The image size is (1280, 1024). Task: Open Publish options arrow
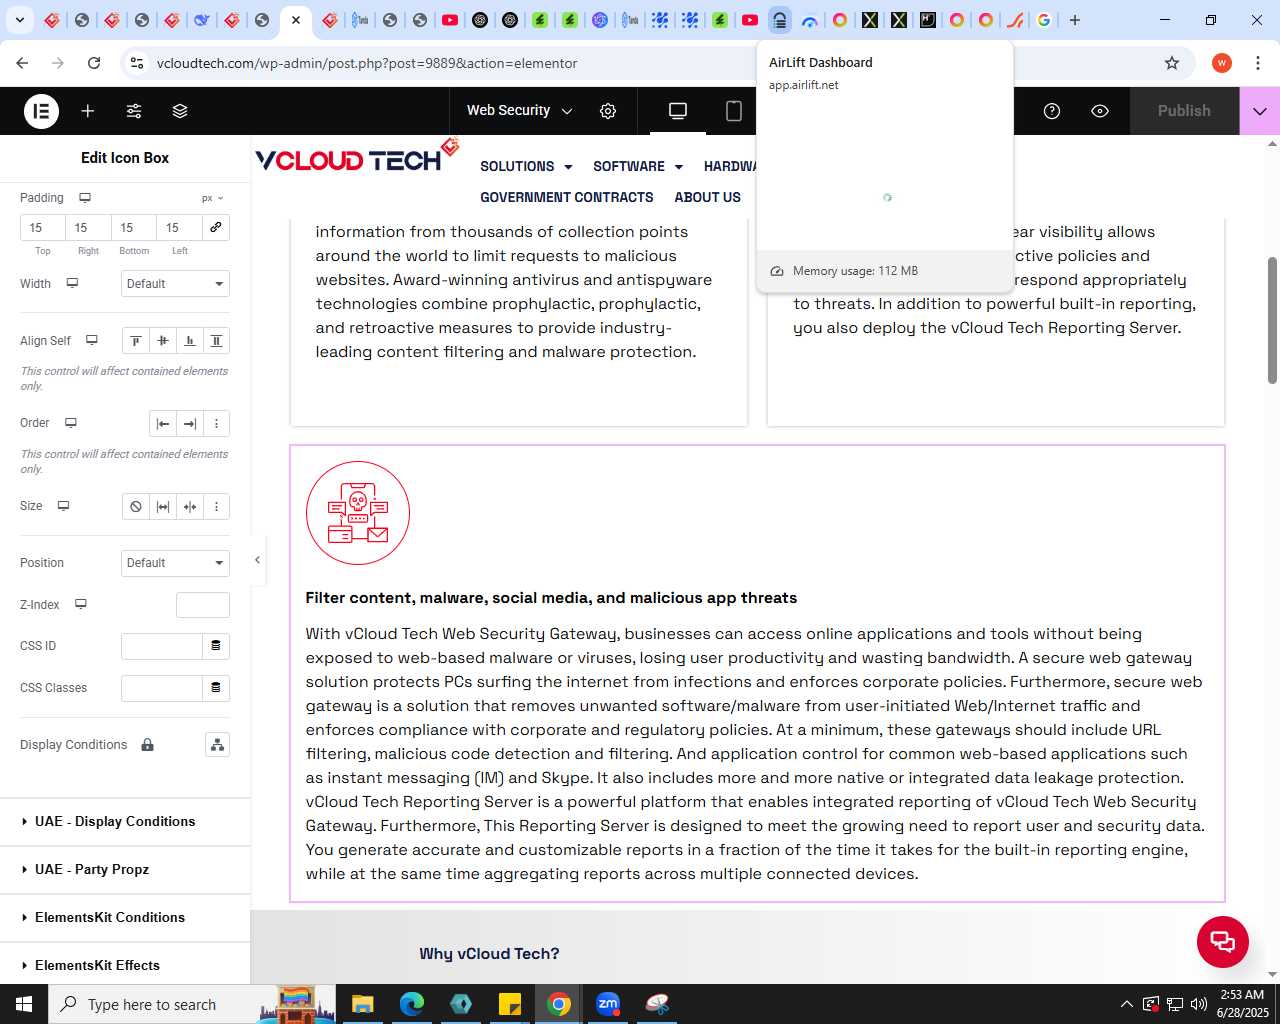coord(1260,111)
